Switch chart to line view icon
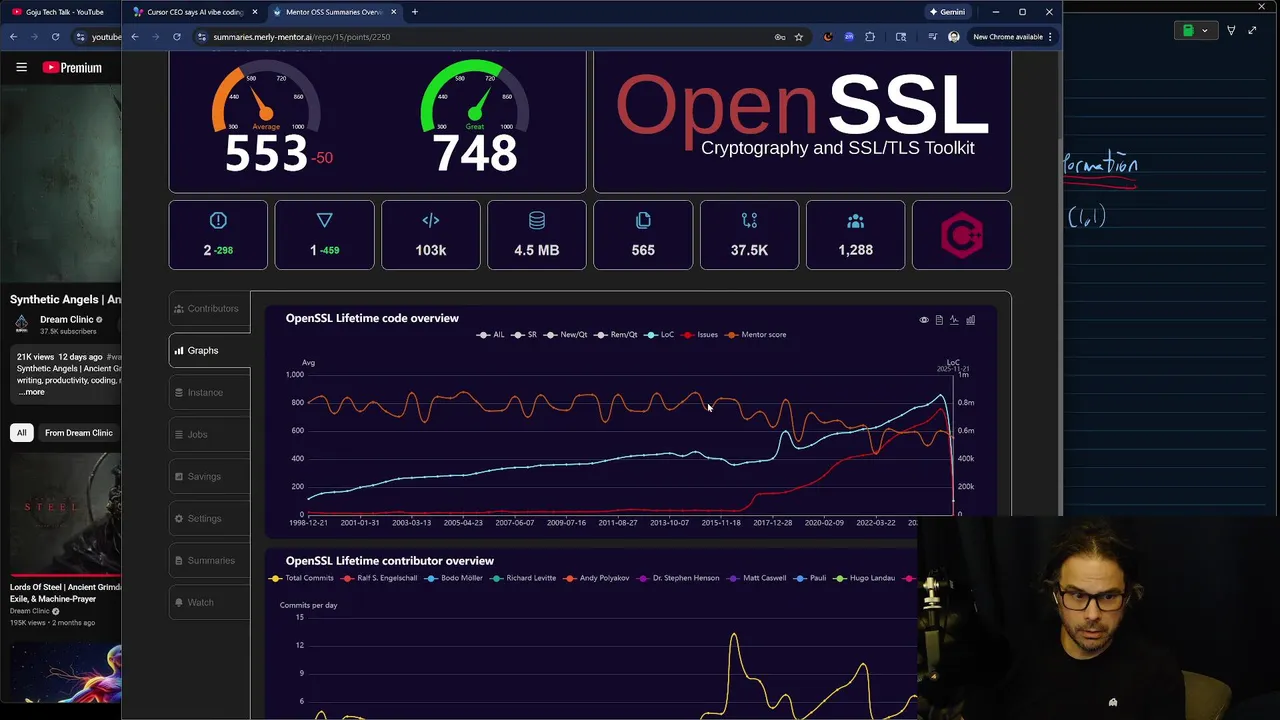 954,320
